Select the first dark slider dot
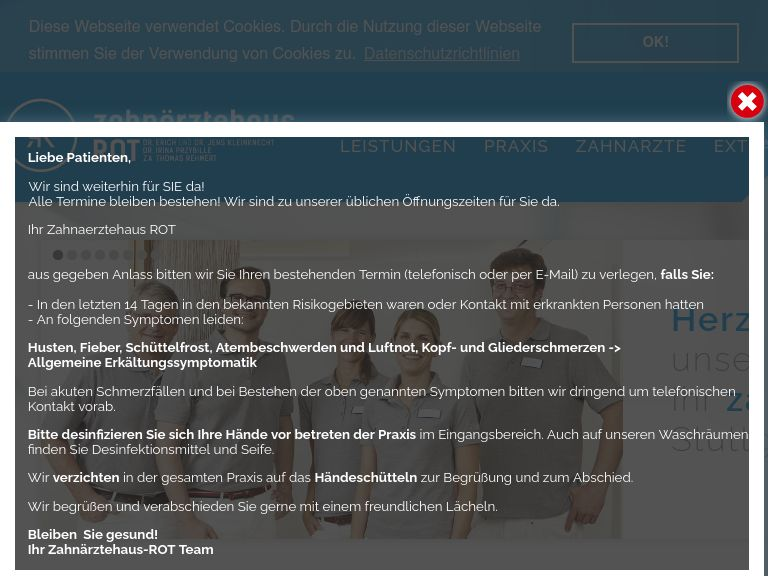This screenshot has width=768, height=576. pos(58,255)
